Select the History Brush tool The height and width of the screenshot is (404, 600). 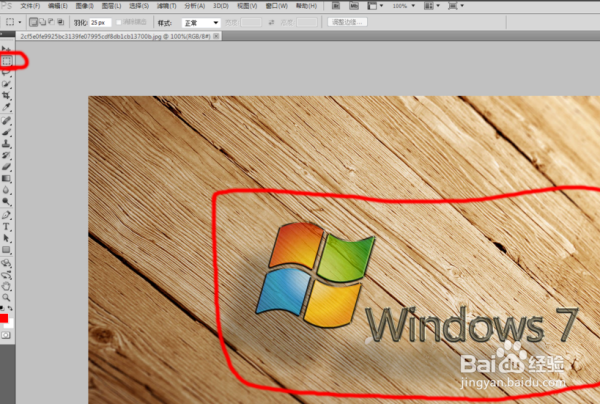pyautogui.click(x=6, y=155)
